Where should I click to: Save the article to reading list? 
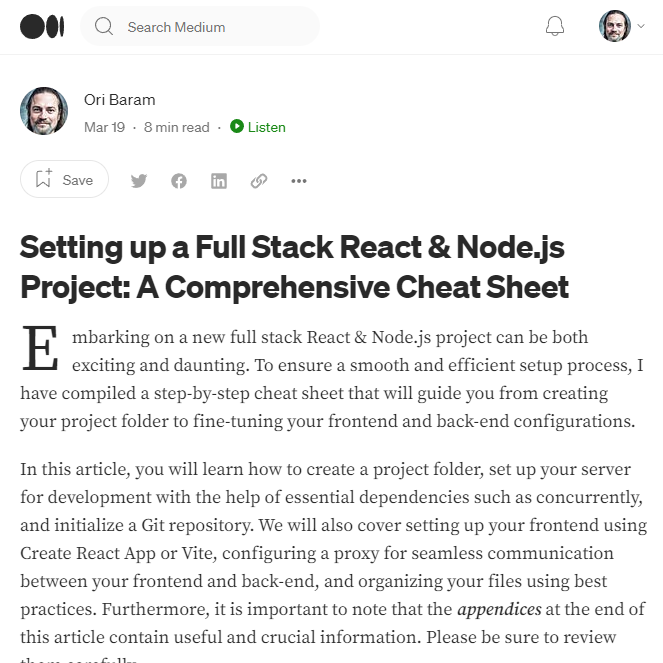pos(65,180)
